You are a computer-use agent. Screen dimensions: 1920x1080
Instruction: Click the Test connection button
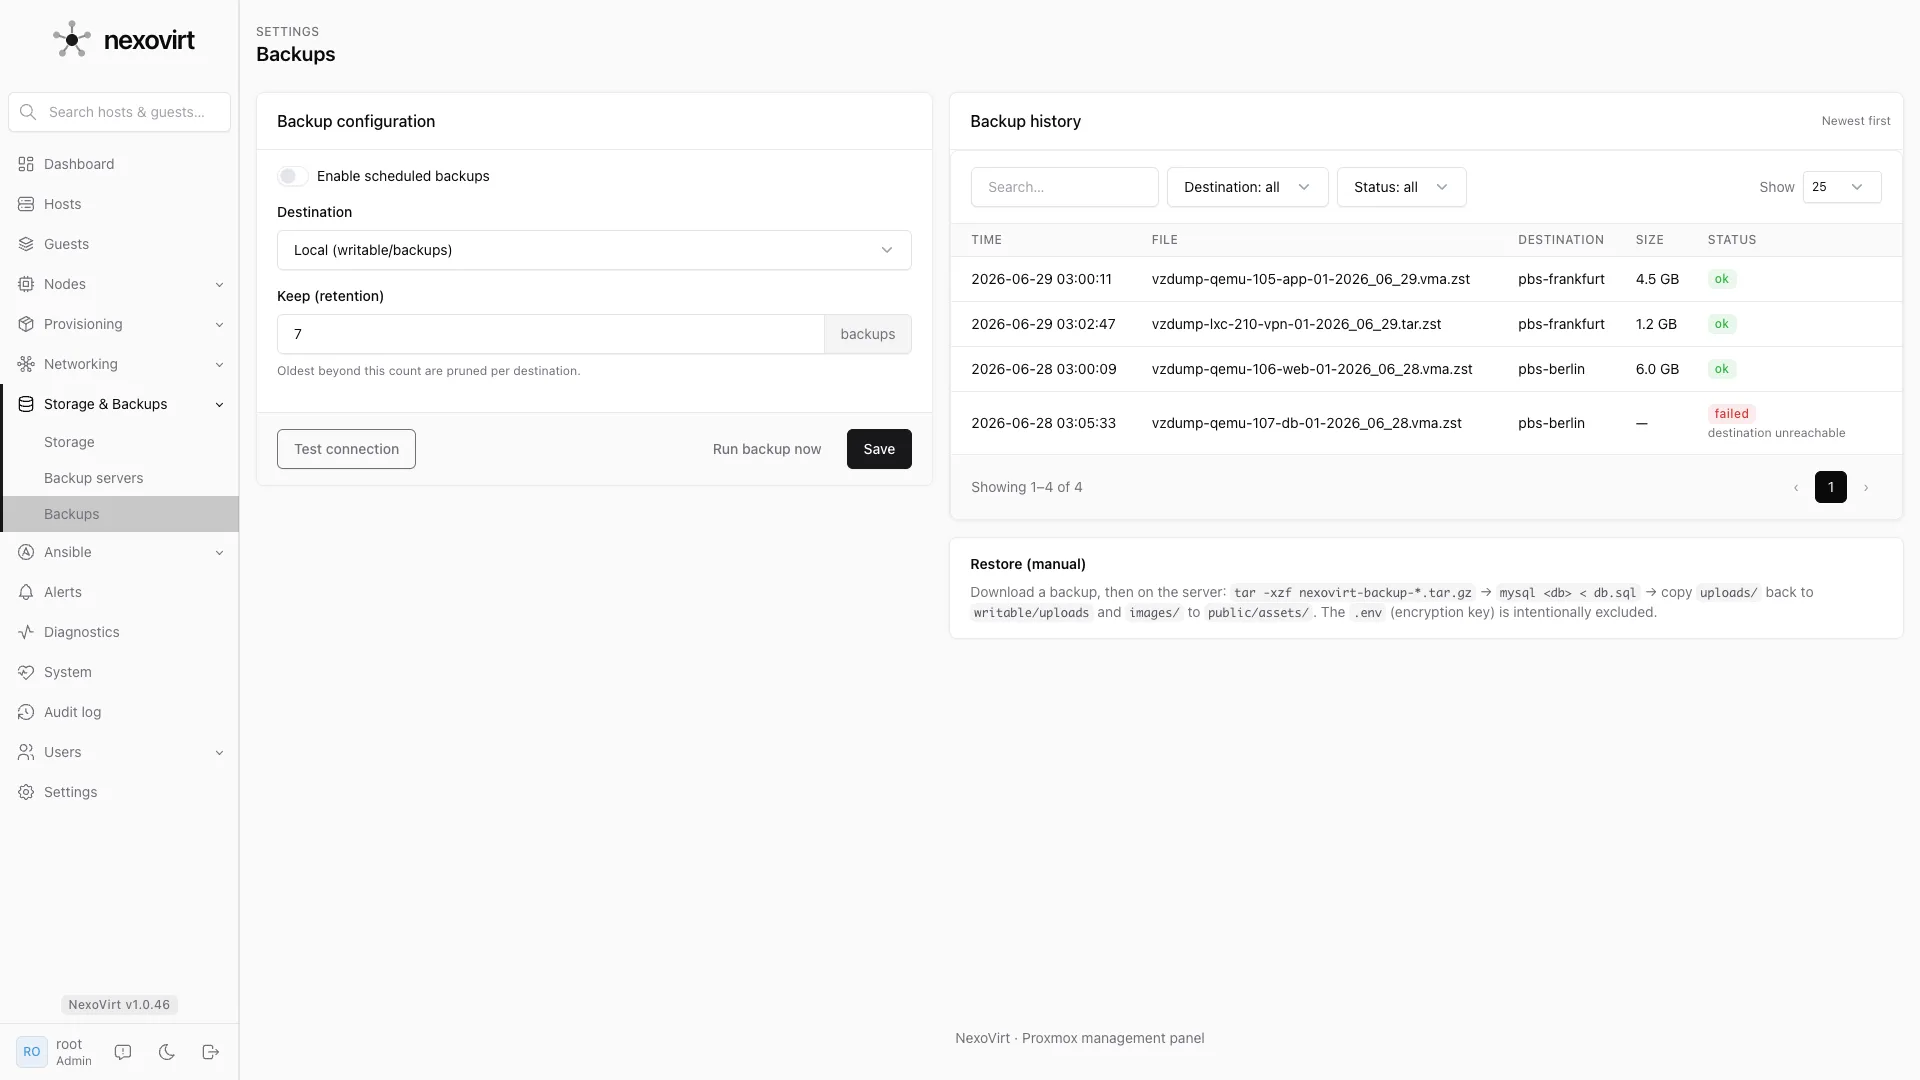click(x=346, y=449)
